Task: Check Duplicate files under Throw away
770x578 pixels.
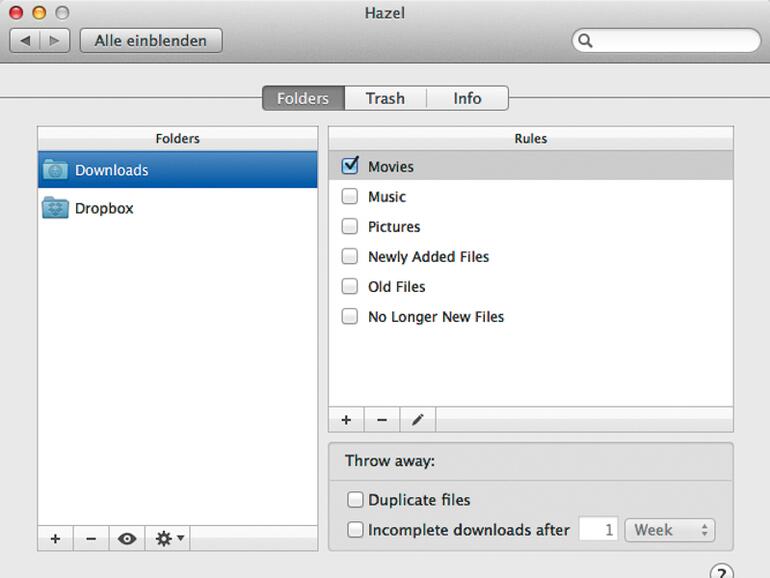Action: click(x=355, y=499)
